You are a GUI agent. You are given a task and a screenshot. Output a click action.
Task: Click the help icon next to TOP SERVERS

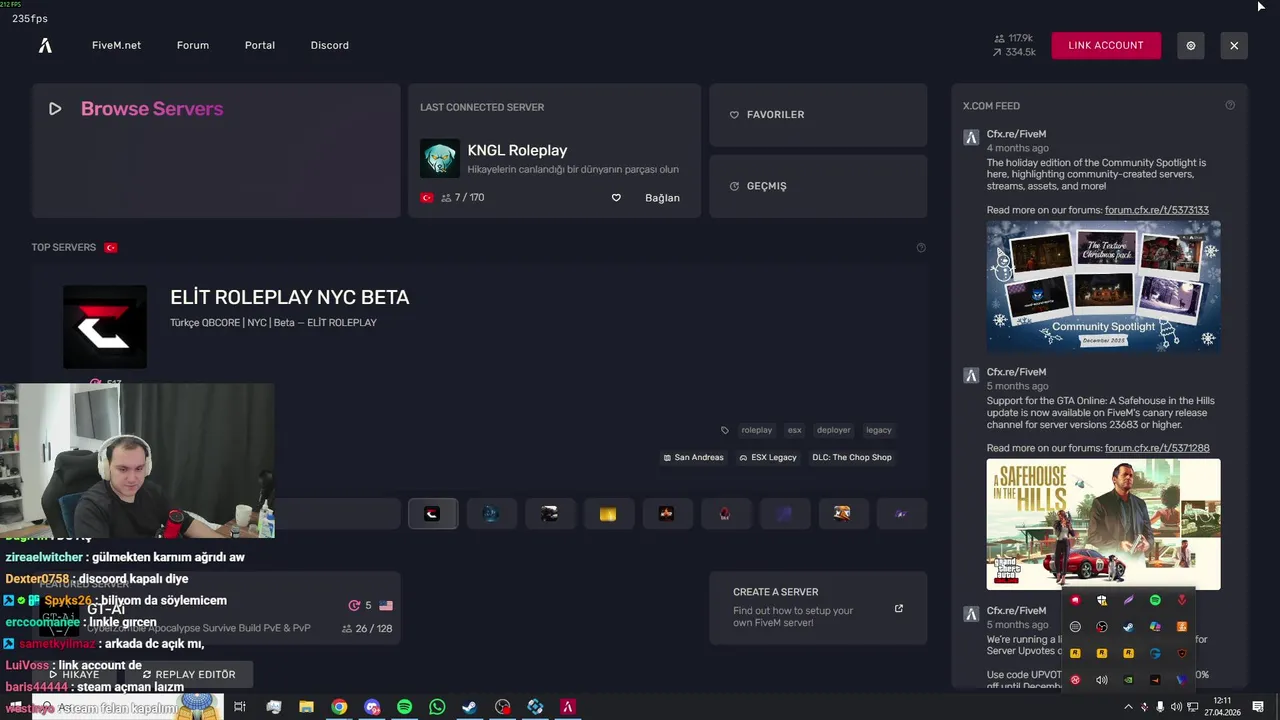[x=921, y=247]
